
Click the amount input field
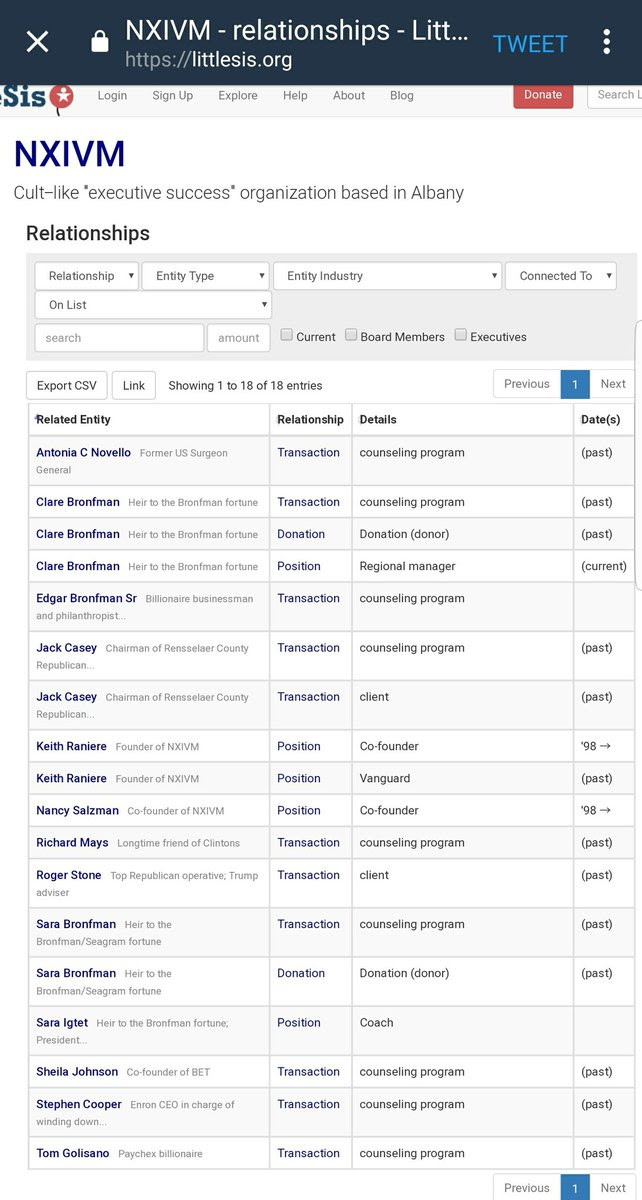click(x=239, y=338)
